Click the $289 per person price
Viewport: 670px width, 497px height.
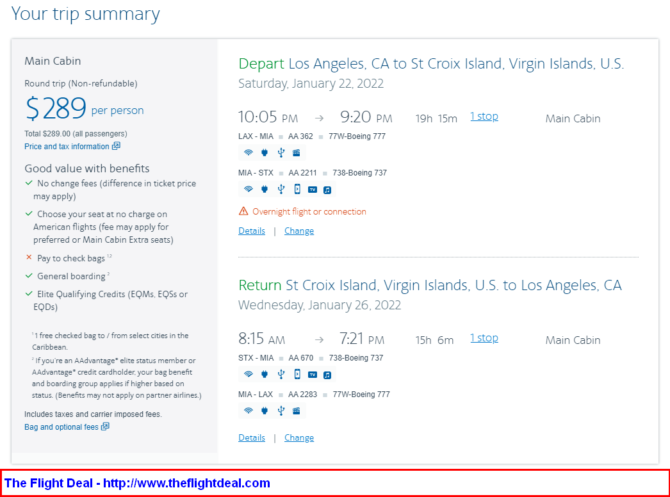pos(85,108)
